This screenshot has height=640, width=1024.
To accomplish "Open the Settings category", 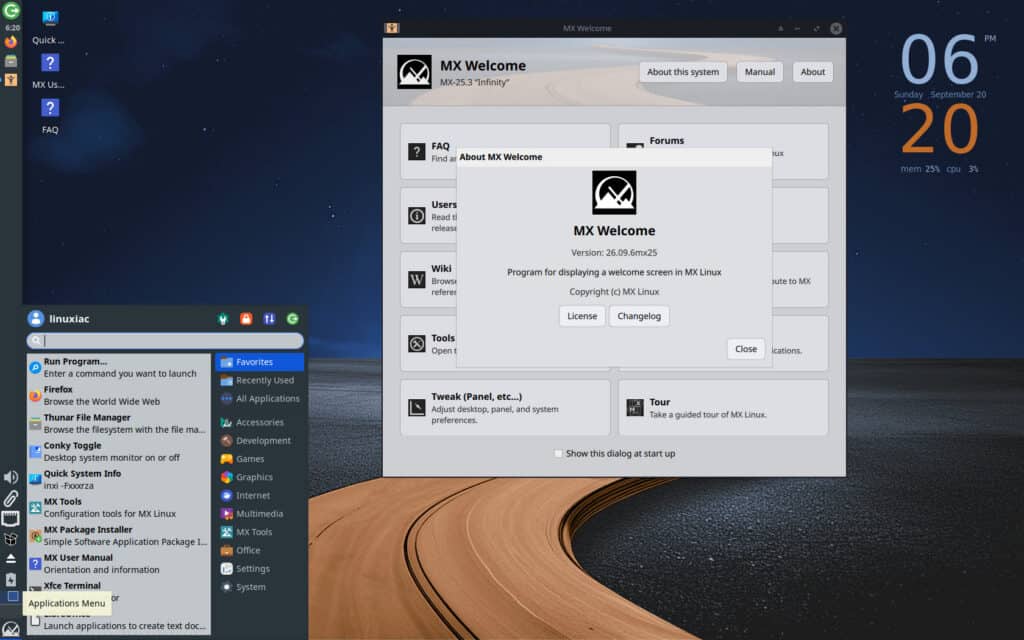I will click(259, 569).
